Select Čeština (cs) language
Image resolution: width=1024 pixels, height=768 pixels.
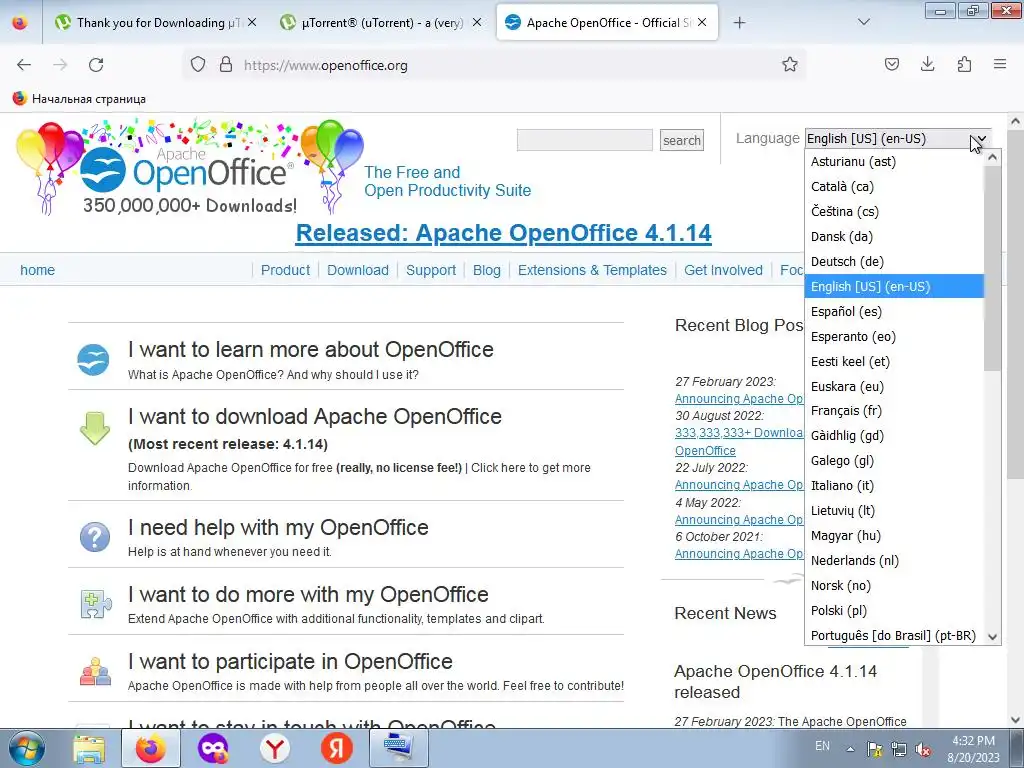click(894, 212)
